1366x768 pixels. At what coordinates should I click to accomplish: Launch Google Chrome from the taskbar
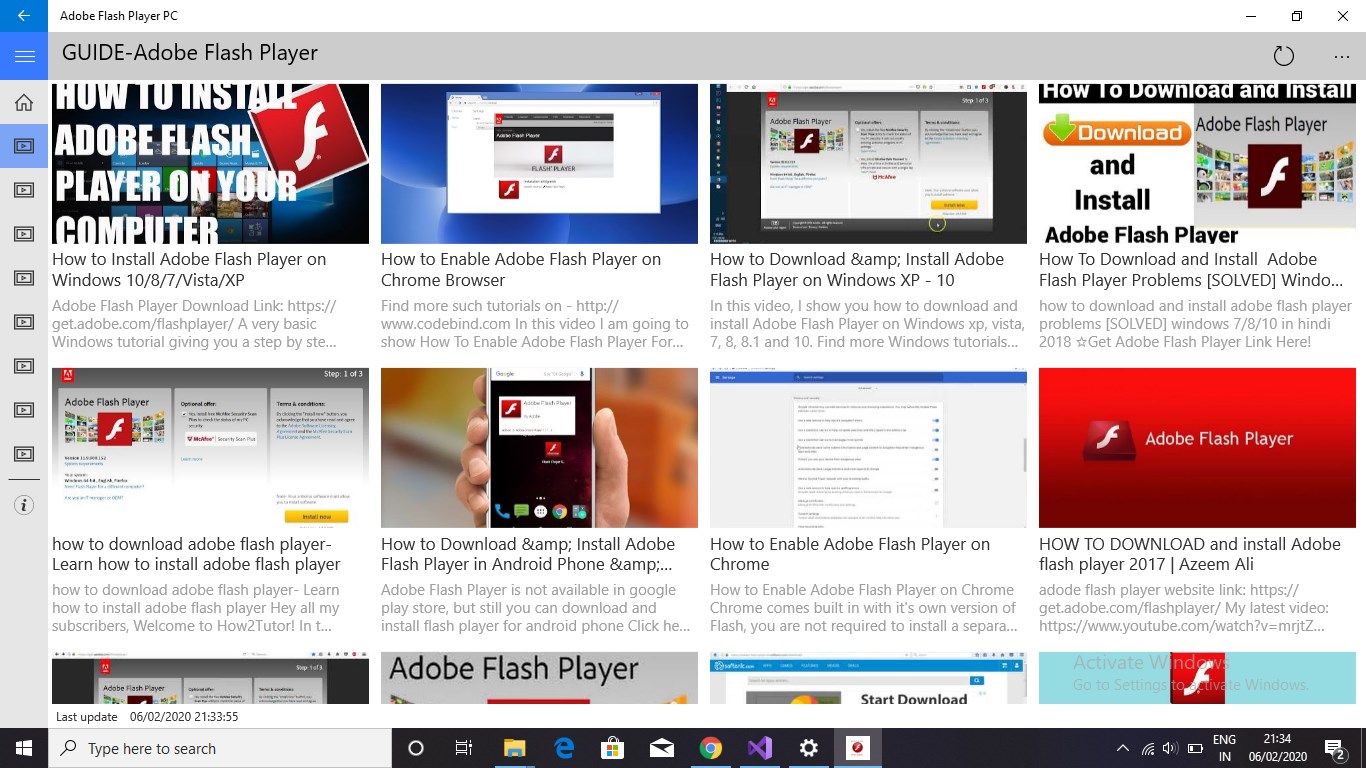coord(710,748)
